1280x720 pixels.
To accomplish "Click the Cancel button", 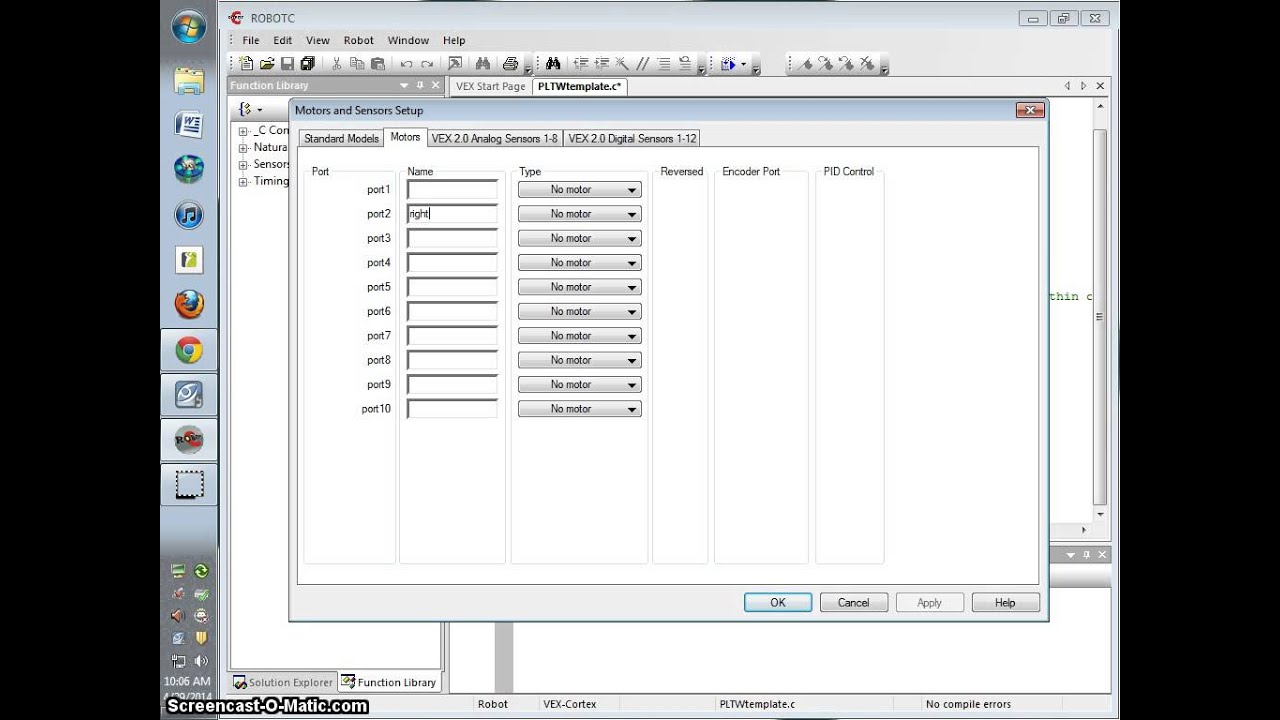I will 854,603.
